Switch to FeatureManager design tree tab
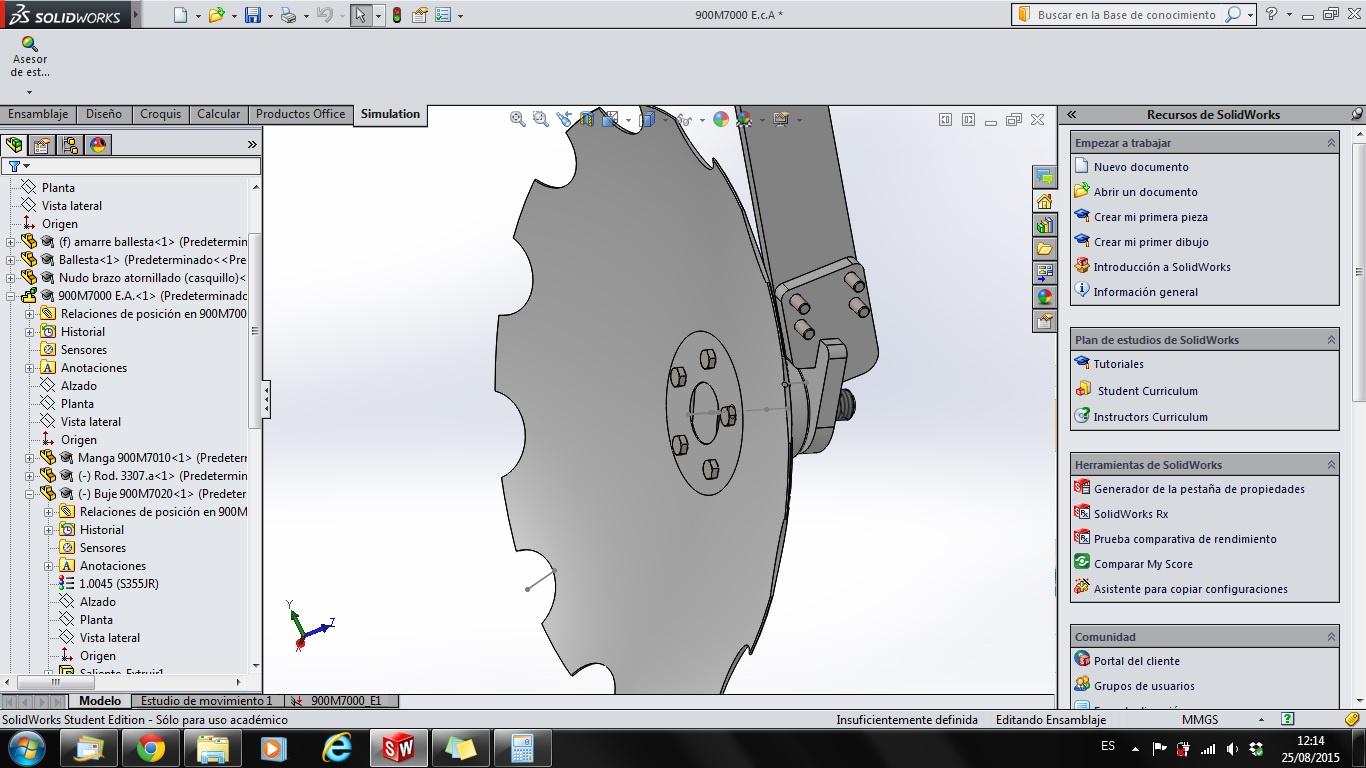This screenshot has height=768, width=1366. [14, 144]
